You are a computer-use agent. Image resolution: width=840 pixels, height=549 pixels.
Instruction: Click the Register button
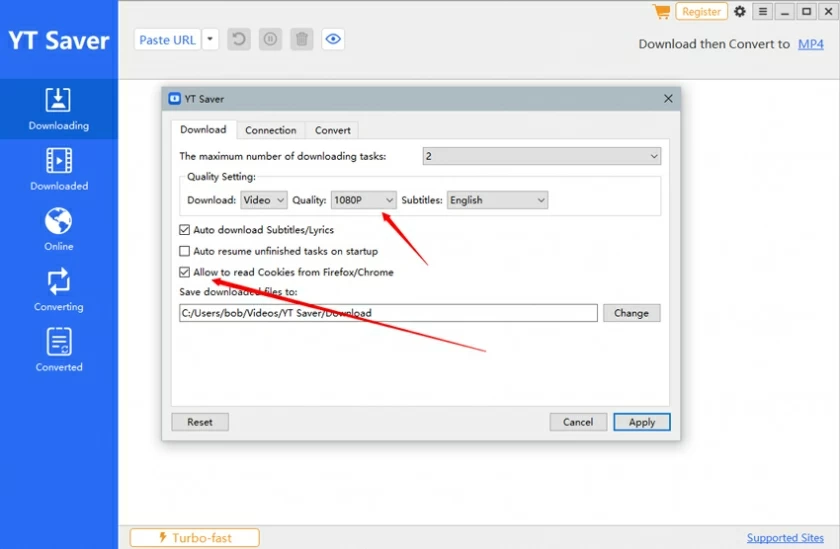pyautogui.click(x=701, y=11)
